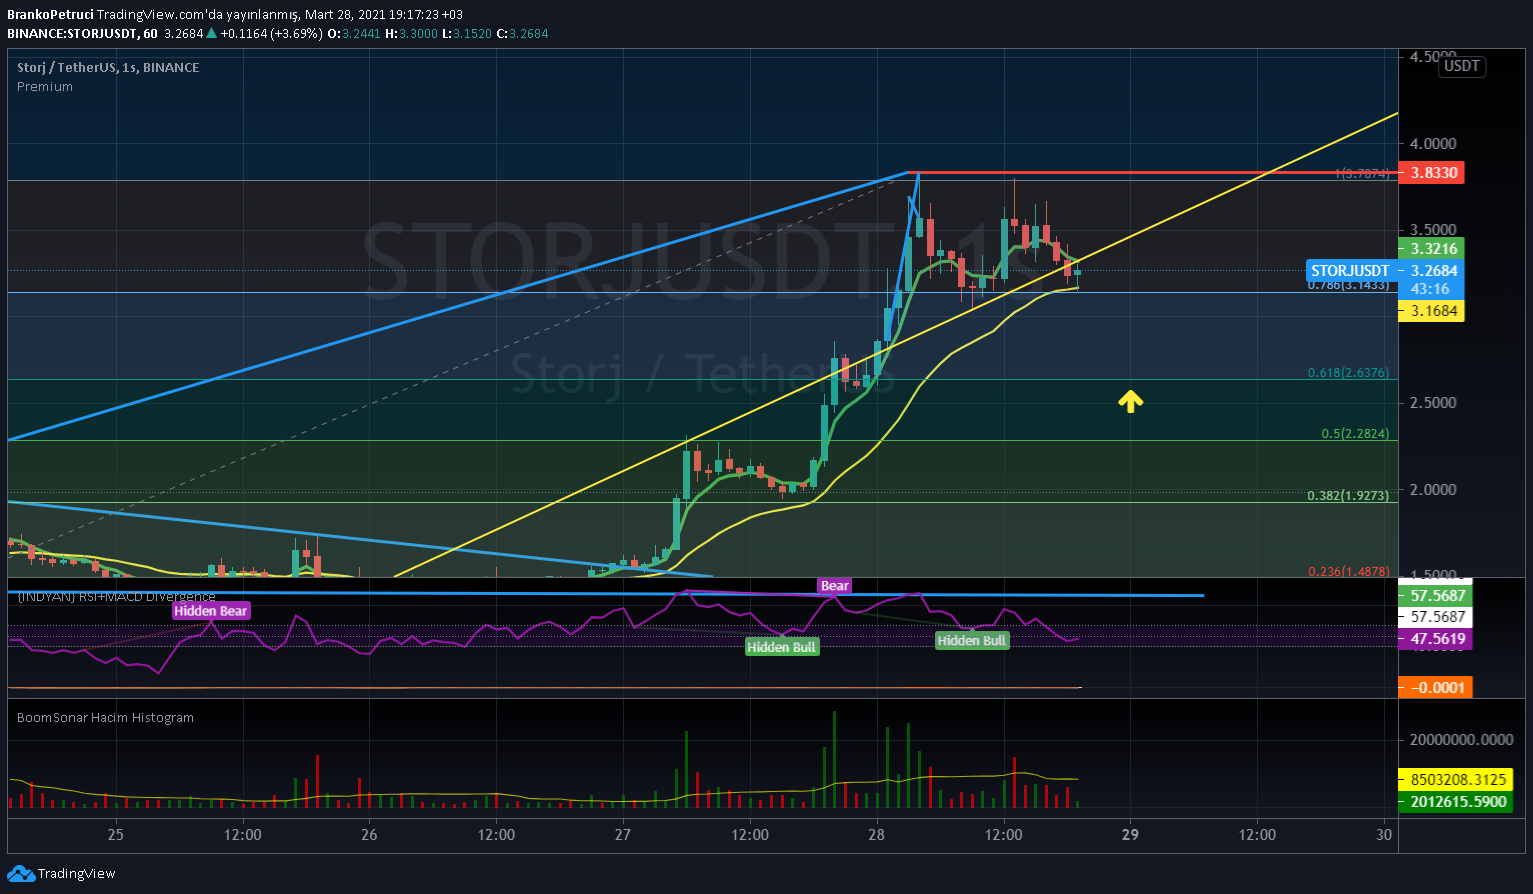The width and height of the screenshot is (1533, 894).
Task: Click the red 3.8330 price tag
Action: point(1431,173)
